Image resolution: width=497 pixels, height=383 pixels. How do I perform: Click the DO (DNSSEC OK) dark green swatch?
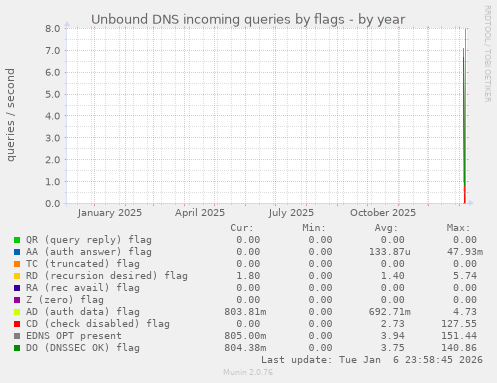click(x=17, y=348)
